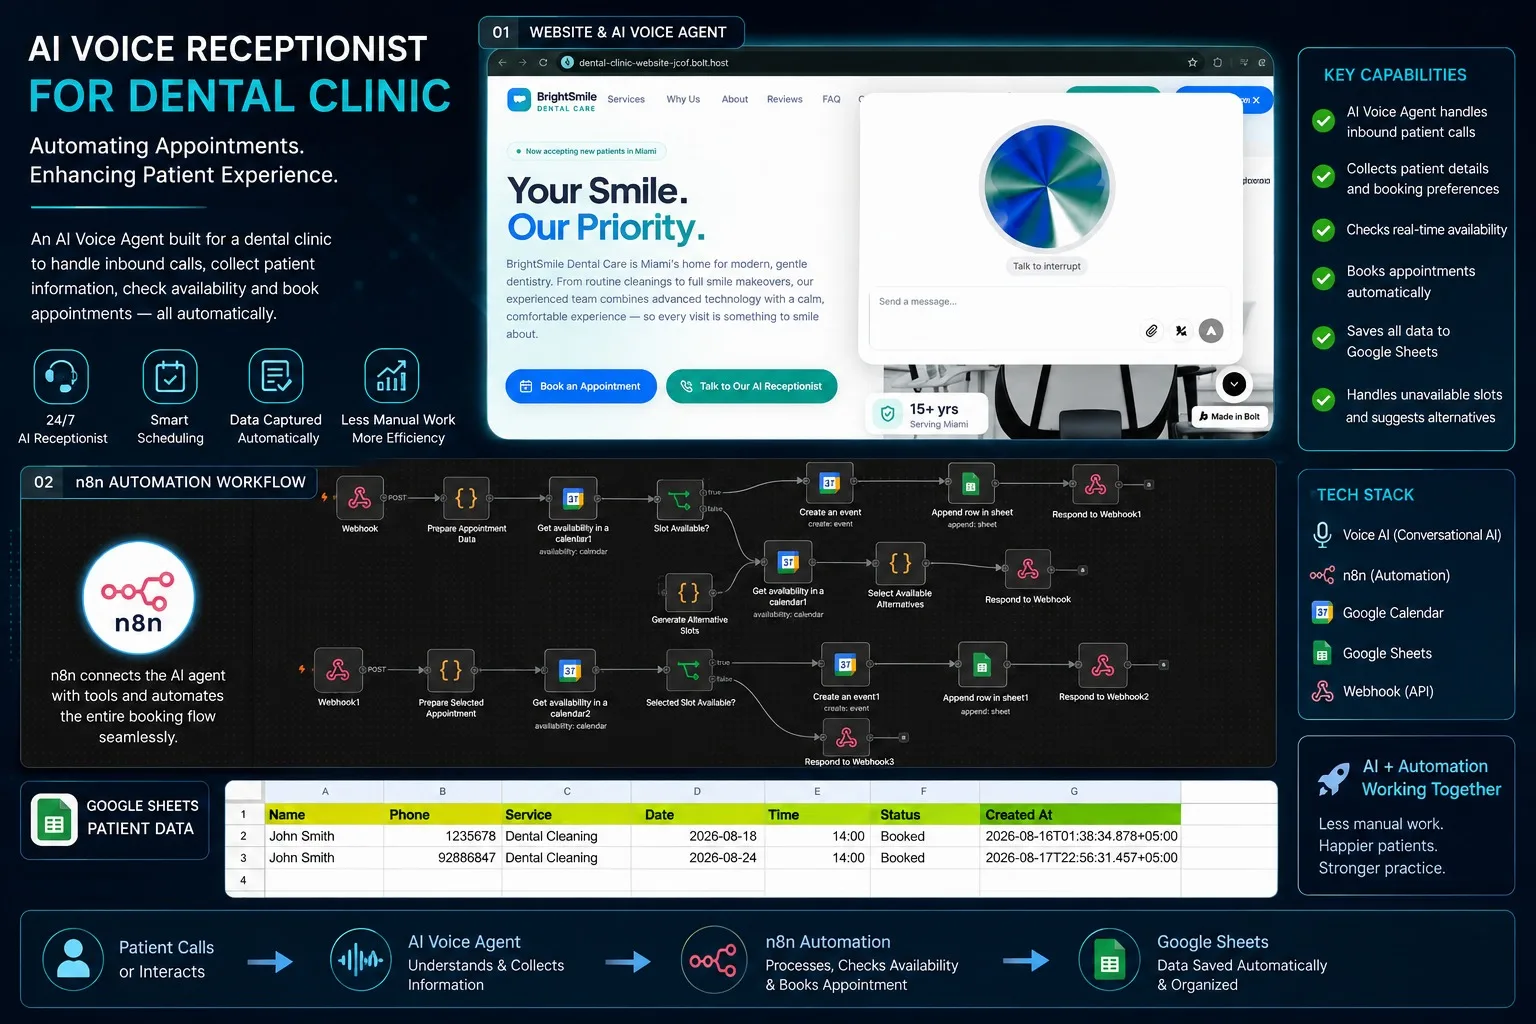Open the Prepare Appointment Data node
Viewport: 1536px width, 1024px height.
click(x=466, y=497)
